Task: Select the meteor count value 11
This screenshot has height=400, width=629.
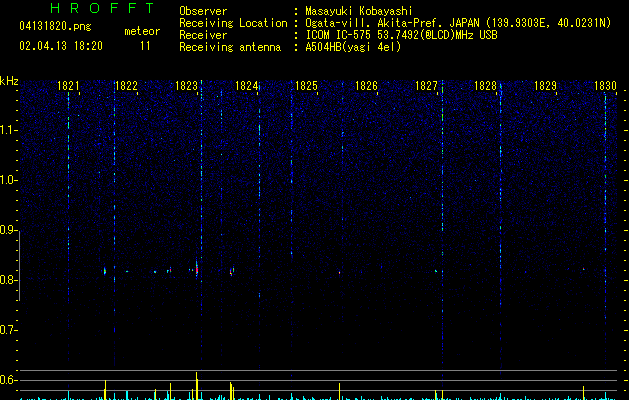Action: 145,46
